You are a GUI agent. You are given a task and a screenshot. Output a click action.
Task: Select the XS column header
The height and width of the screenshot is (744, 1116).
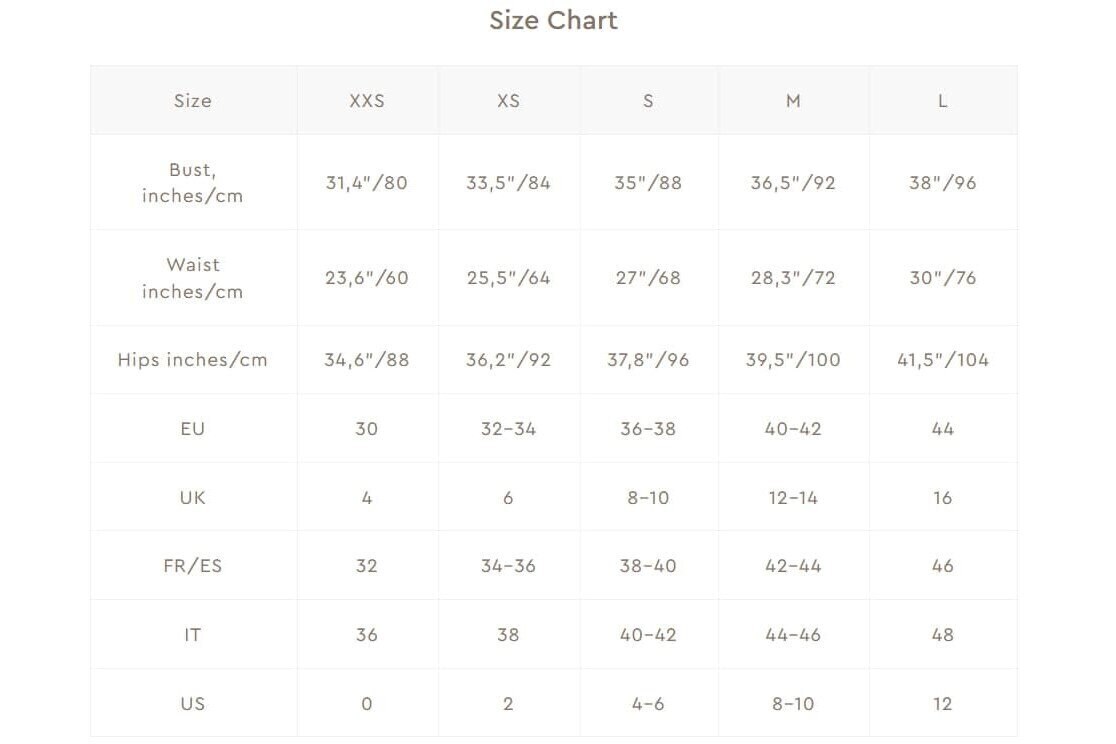click(508, 101)
